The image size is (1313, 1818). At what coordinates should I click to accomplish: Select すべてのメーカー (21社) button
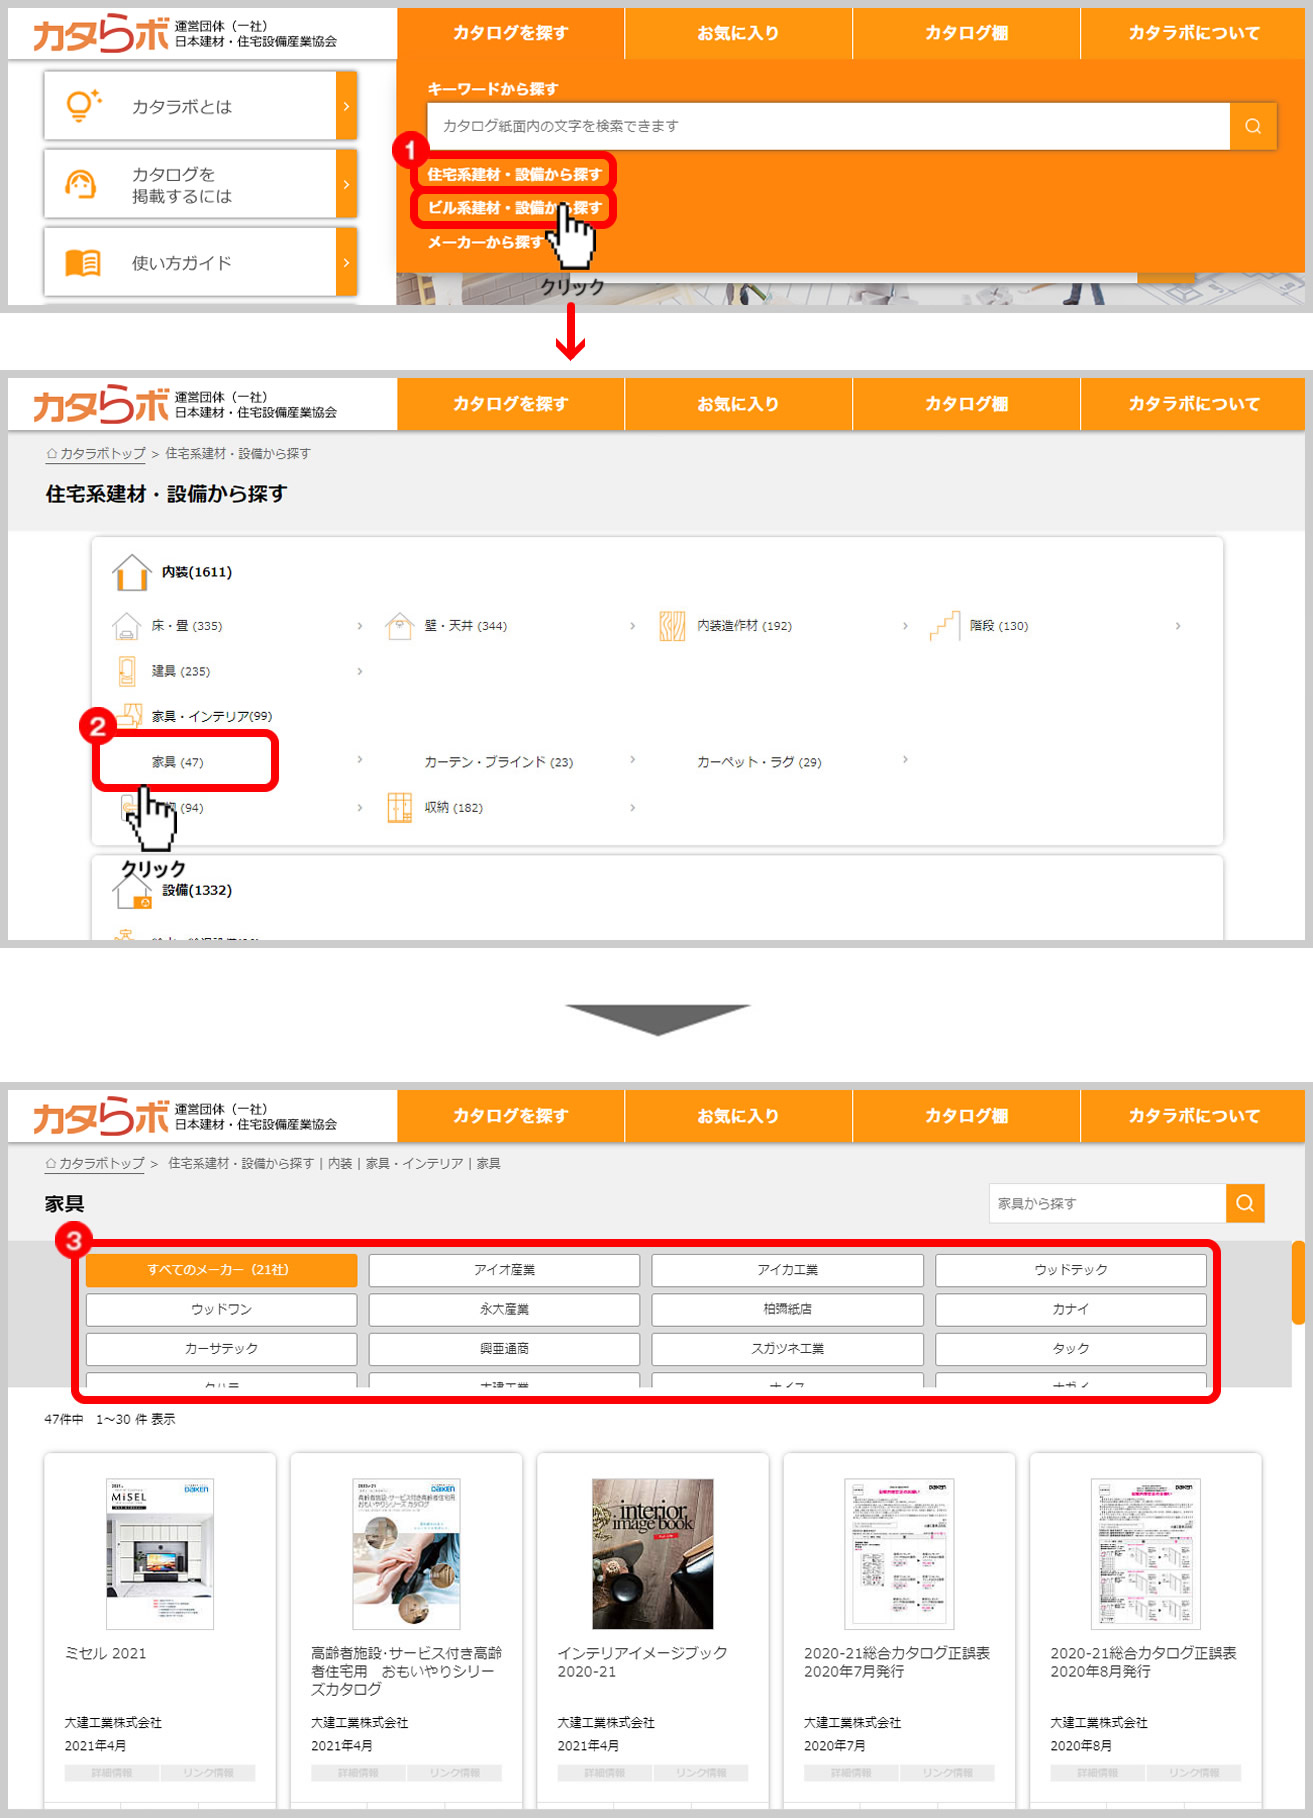pyautogui.click(x=221, y=1270)
